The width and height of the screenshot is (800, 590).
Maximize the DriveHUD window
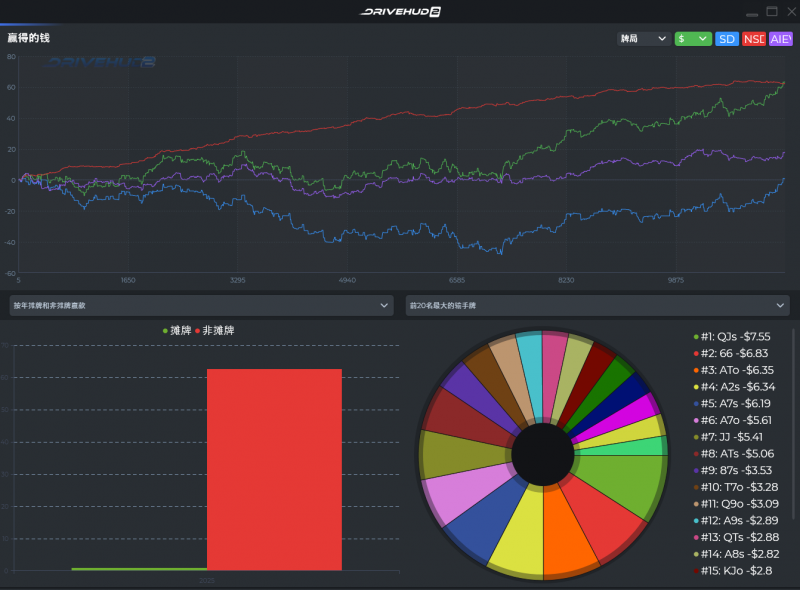click(x=771, y=11)
